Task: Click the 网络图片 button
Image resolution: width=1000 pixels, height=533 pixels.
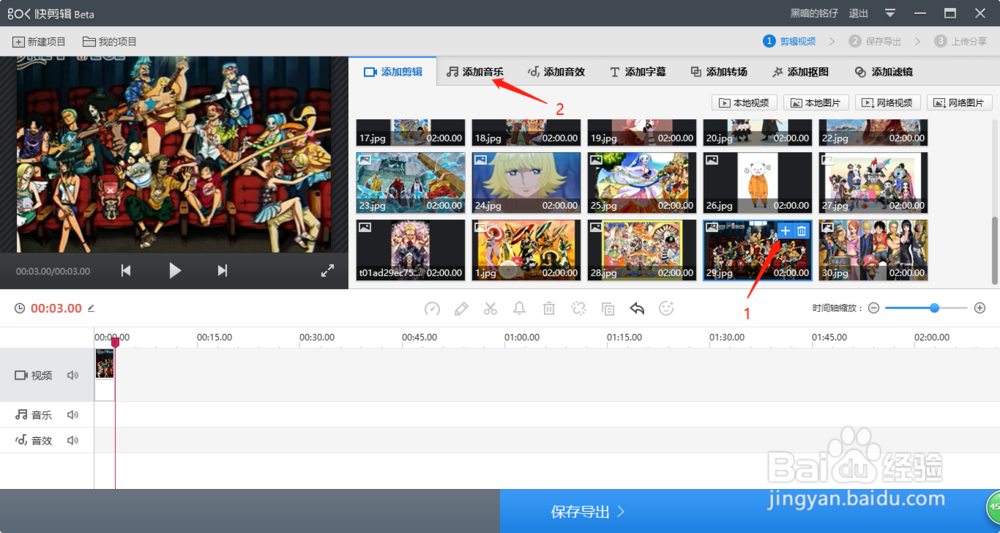Action: click(959, 103)
